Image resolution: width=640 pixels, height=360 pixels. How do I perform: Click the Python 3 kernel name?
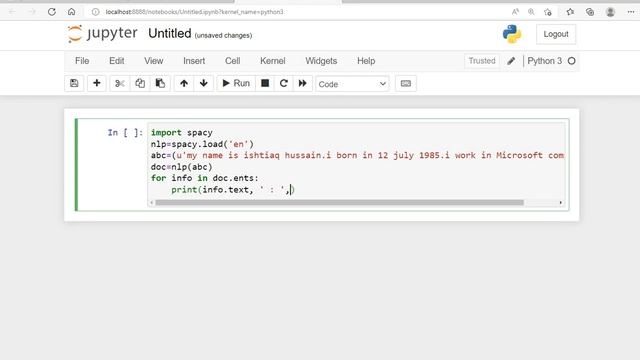click(544, 61)
